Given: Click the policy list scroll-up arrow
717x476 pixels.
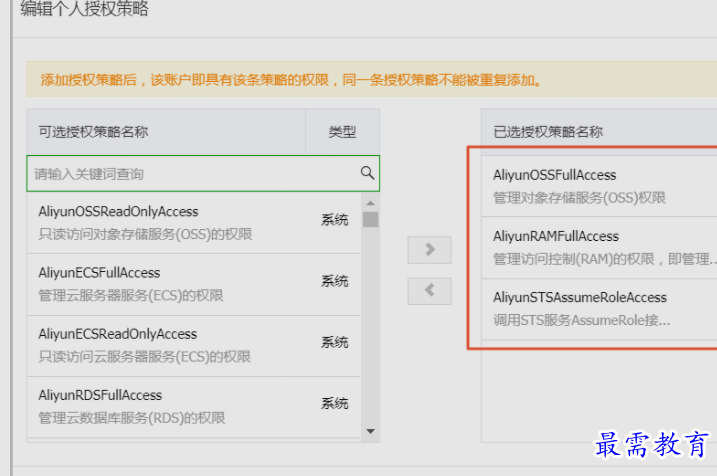Looking at the screenshot, I should click(370, 203).
